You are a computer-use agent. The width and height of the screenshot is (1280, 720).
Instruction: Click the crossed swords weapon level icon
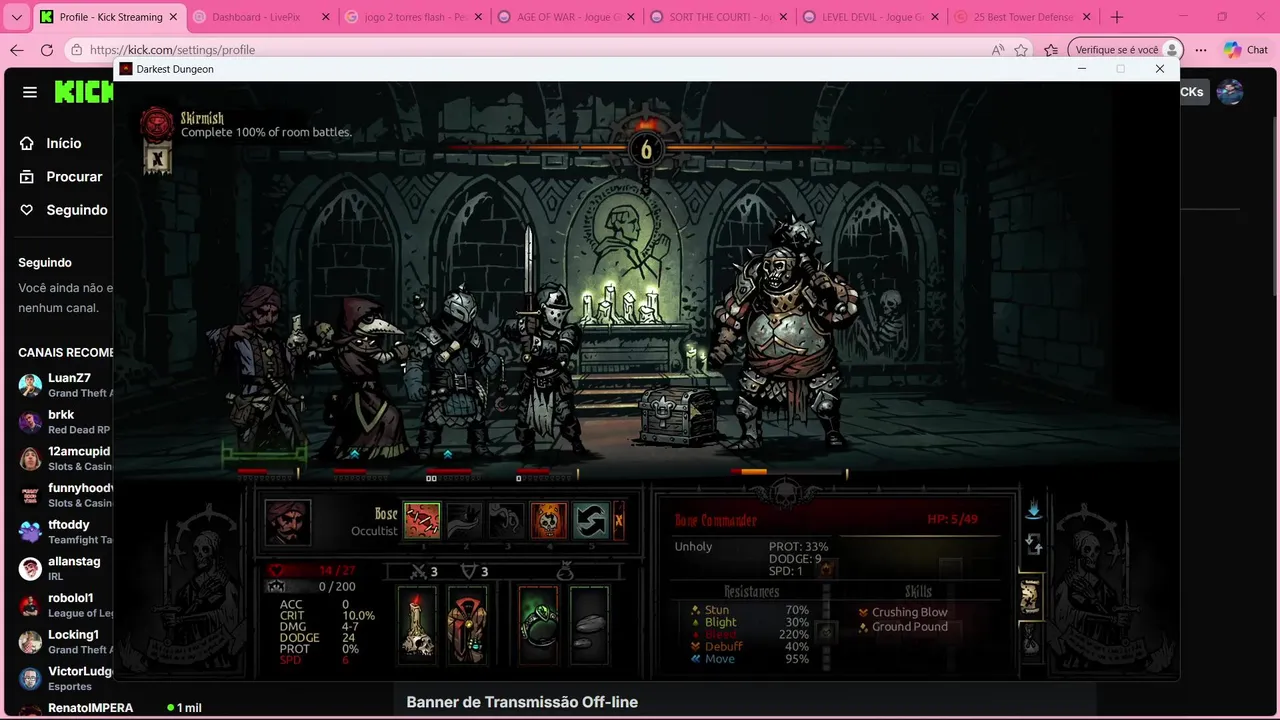pos(420,571)
